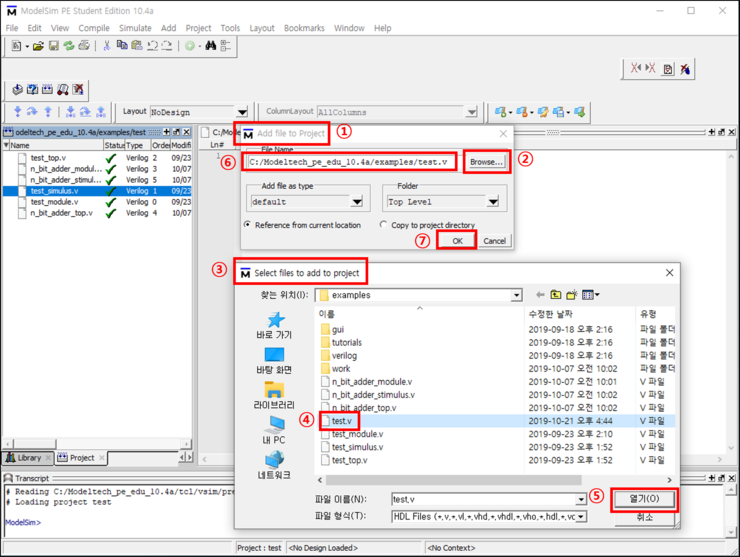Click OK in Add file to Project
Screen dimensions: 740x557
[x=457, y=241]
